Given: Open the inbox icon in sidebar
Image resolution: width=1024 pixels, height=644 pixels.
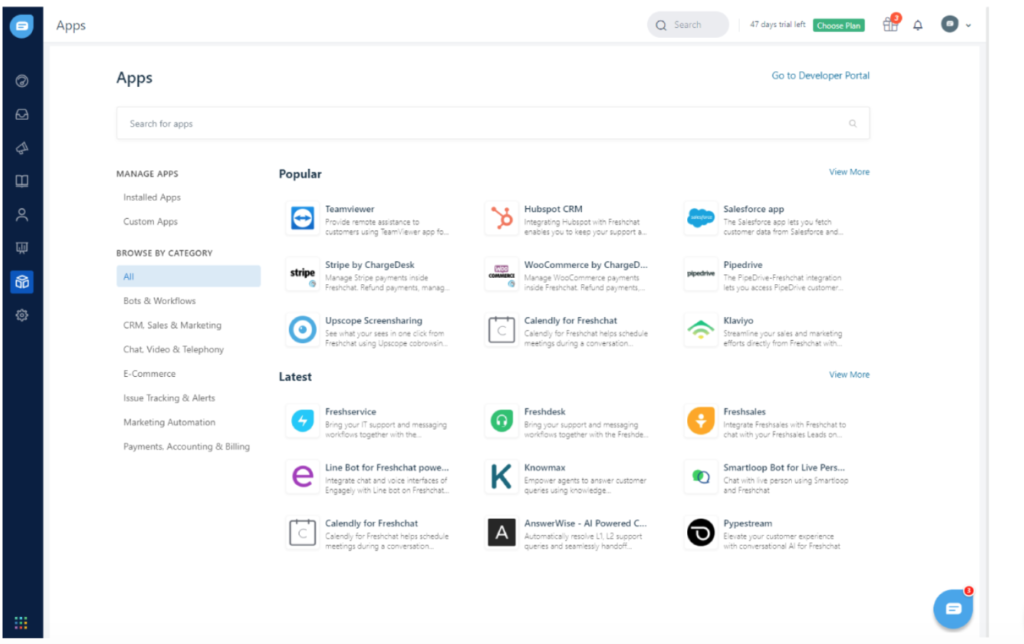Looking at the screenshot, I should [x=22, y=114].
